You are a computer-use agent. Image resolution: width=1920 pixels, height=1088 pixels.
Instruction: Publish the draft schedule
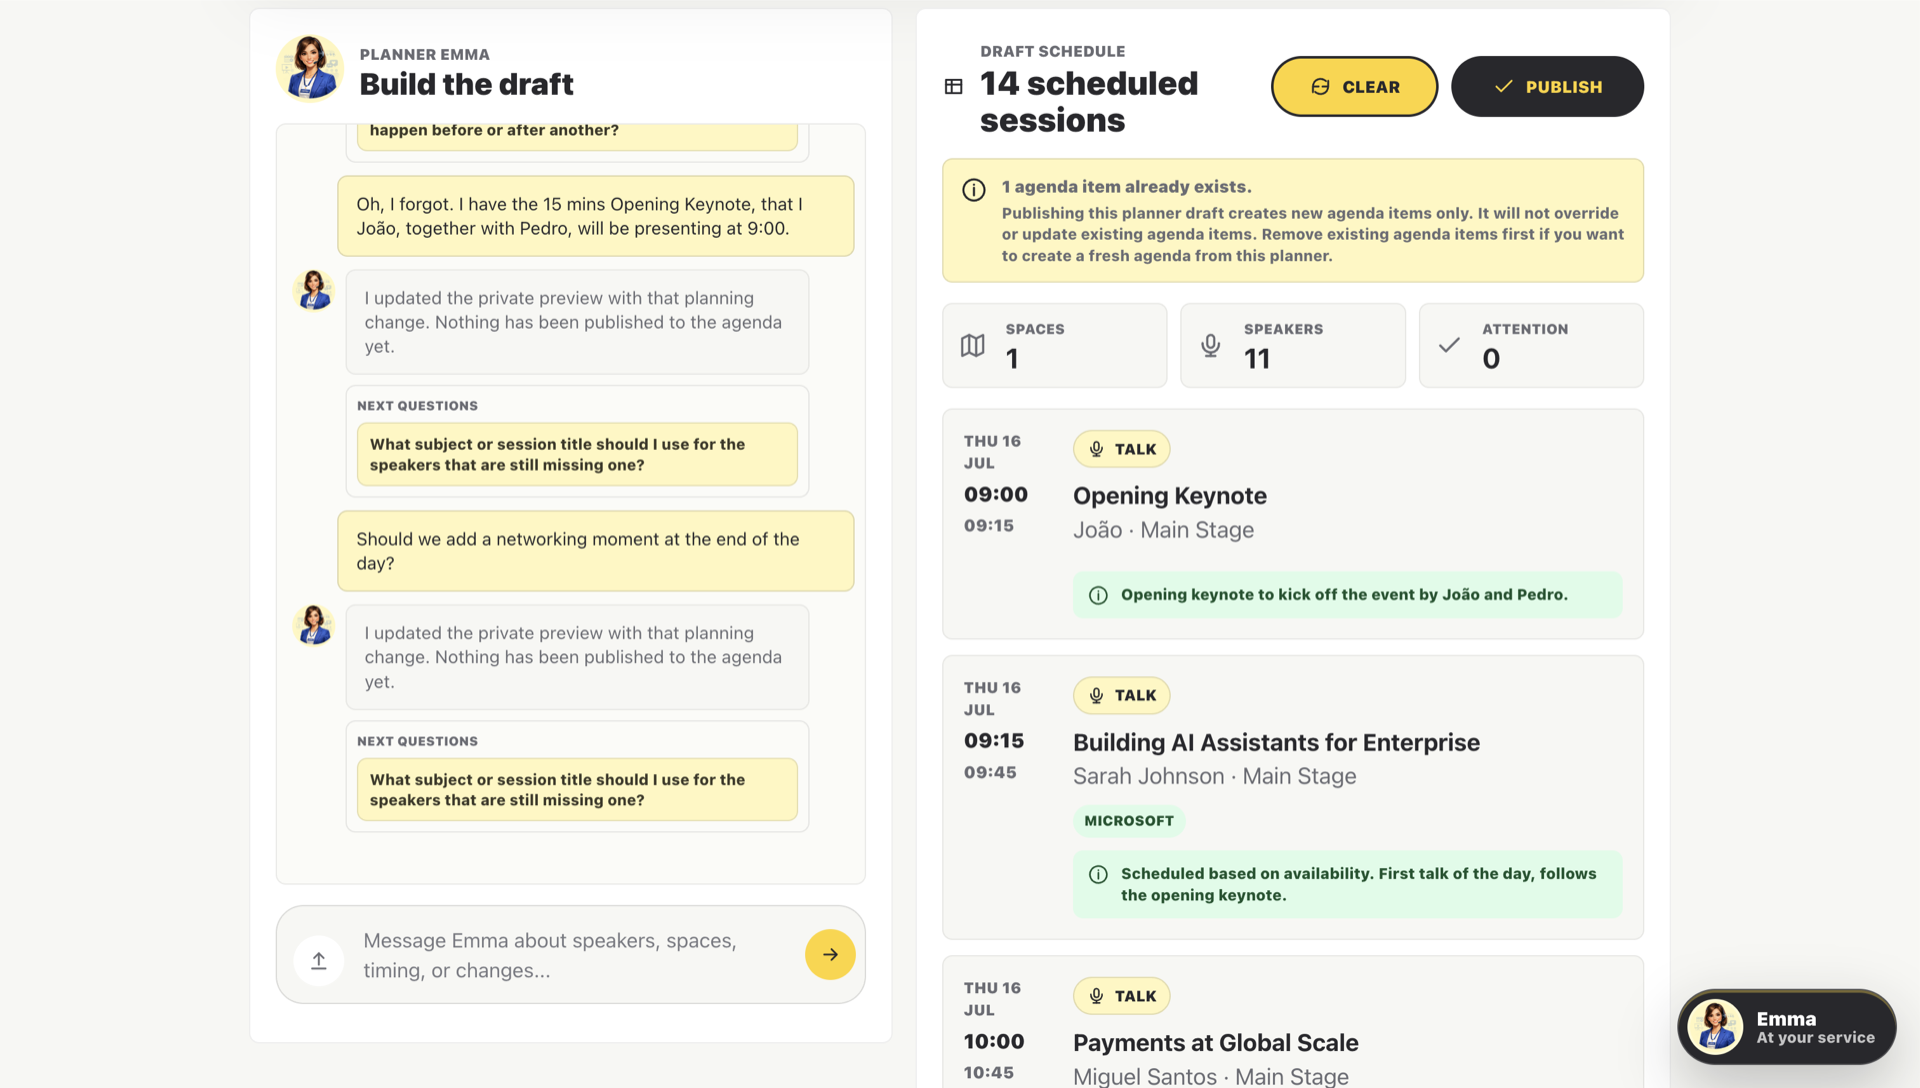(1547, 87)
